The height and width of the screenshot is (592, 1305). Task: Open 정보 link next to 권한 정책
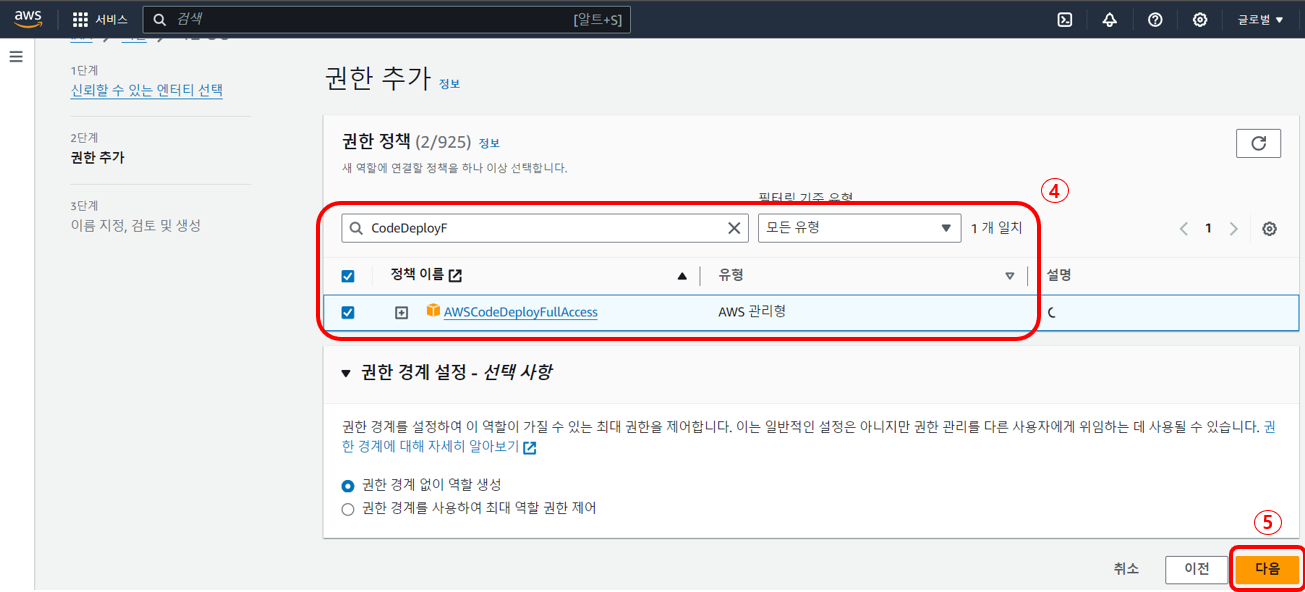(489, 143)
